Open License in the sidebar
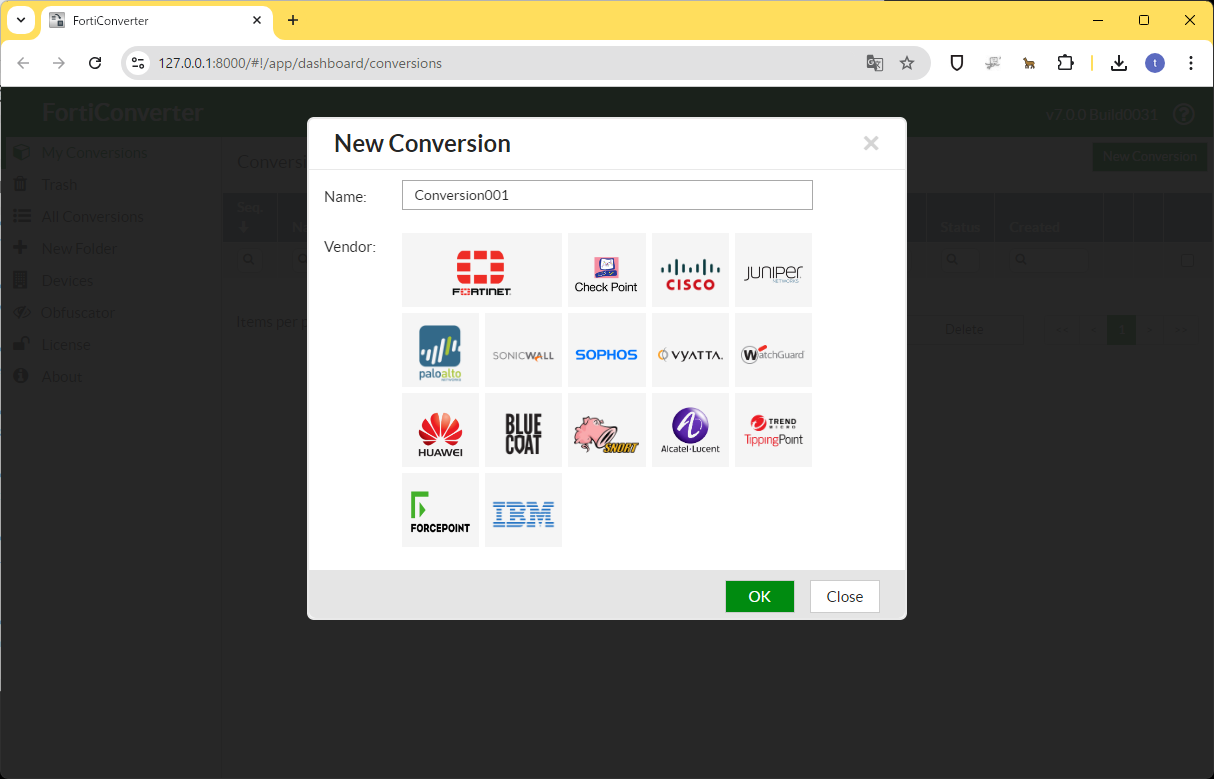The width and height of the screenshot is (1214, 779). 66,345
